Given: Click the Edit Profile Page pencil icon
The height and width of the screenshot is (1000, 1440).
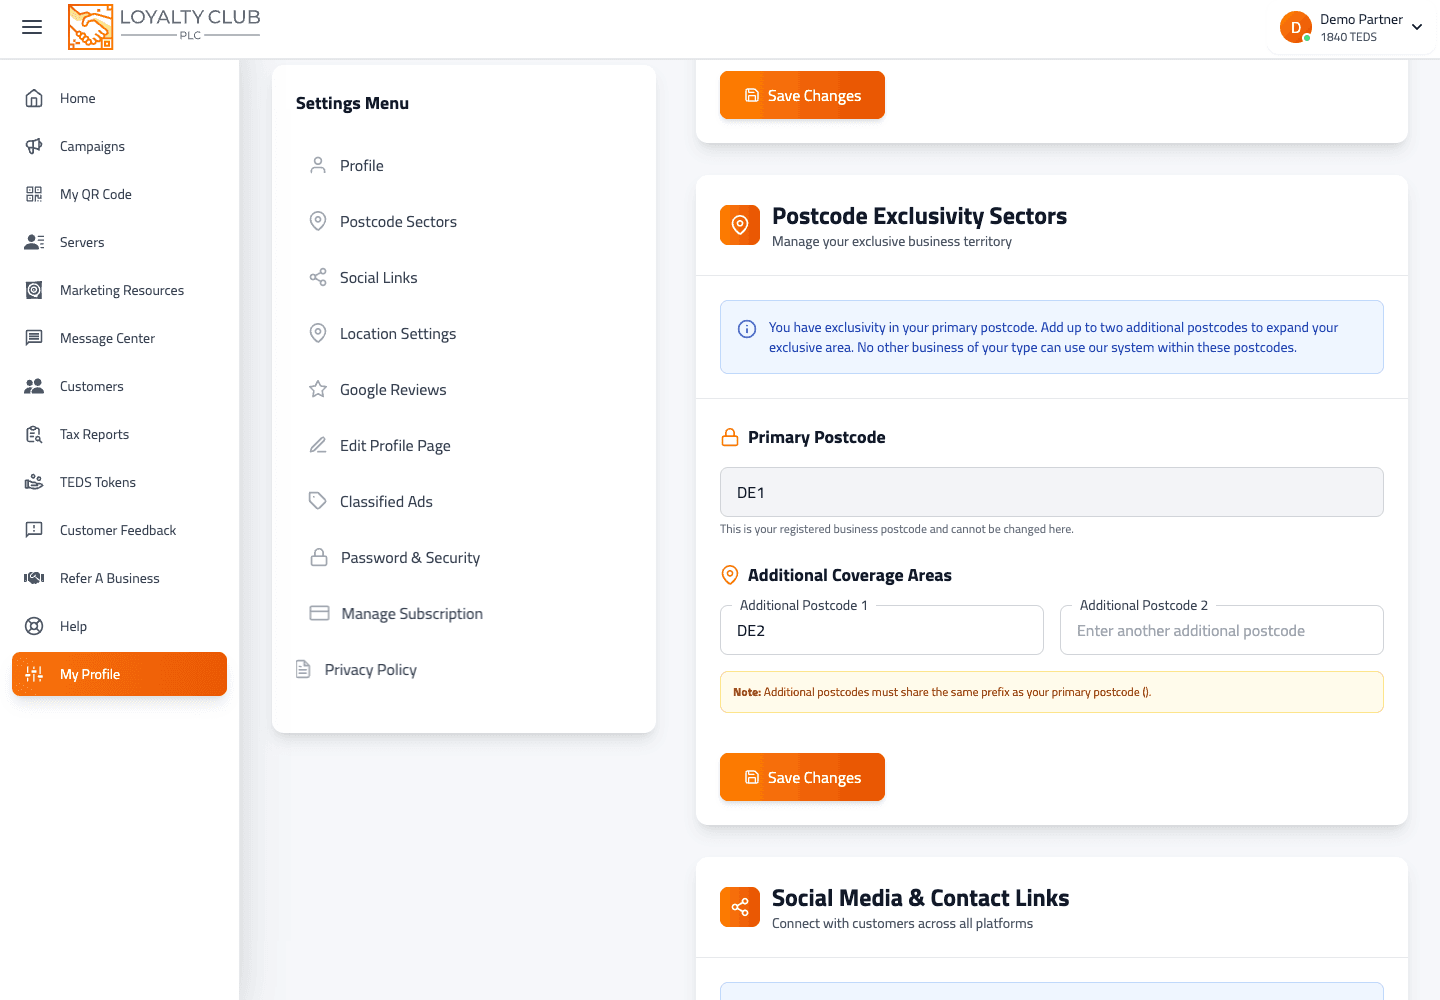Looking at the screenshot, I should 318,445.
